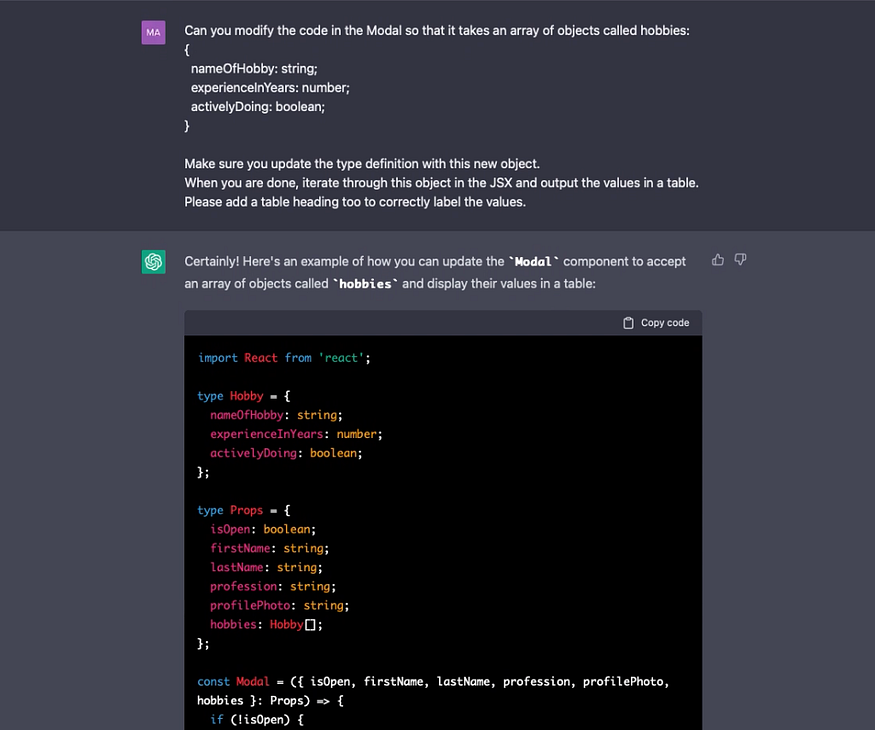Click the inline hobbies code word
This screenshot has height=730, width=875.
click(366, 284)
